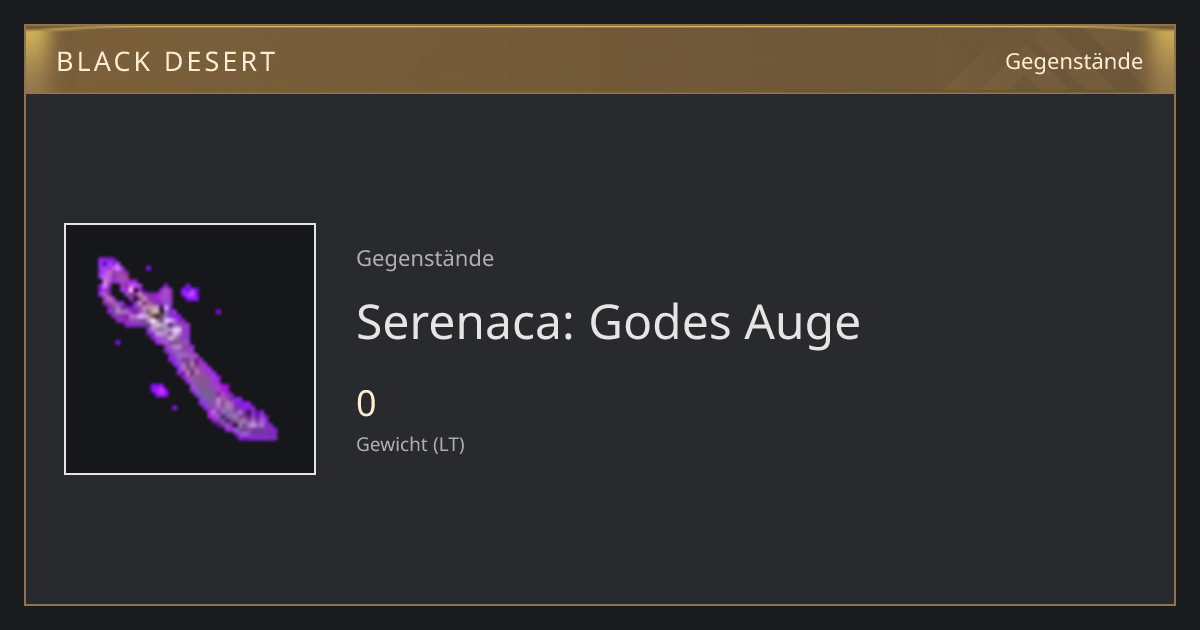This screenshot has height=630, width=1200.
Task: Select the Gegenstände label in the gold header
Action: point(1073,62)
